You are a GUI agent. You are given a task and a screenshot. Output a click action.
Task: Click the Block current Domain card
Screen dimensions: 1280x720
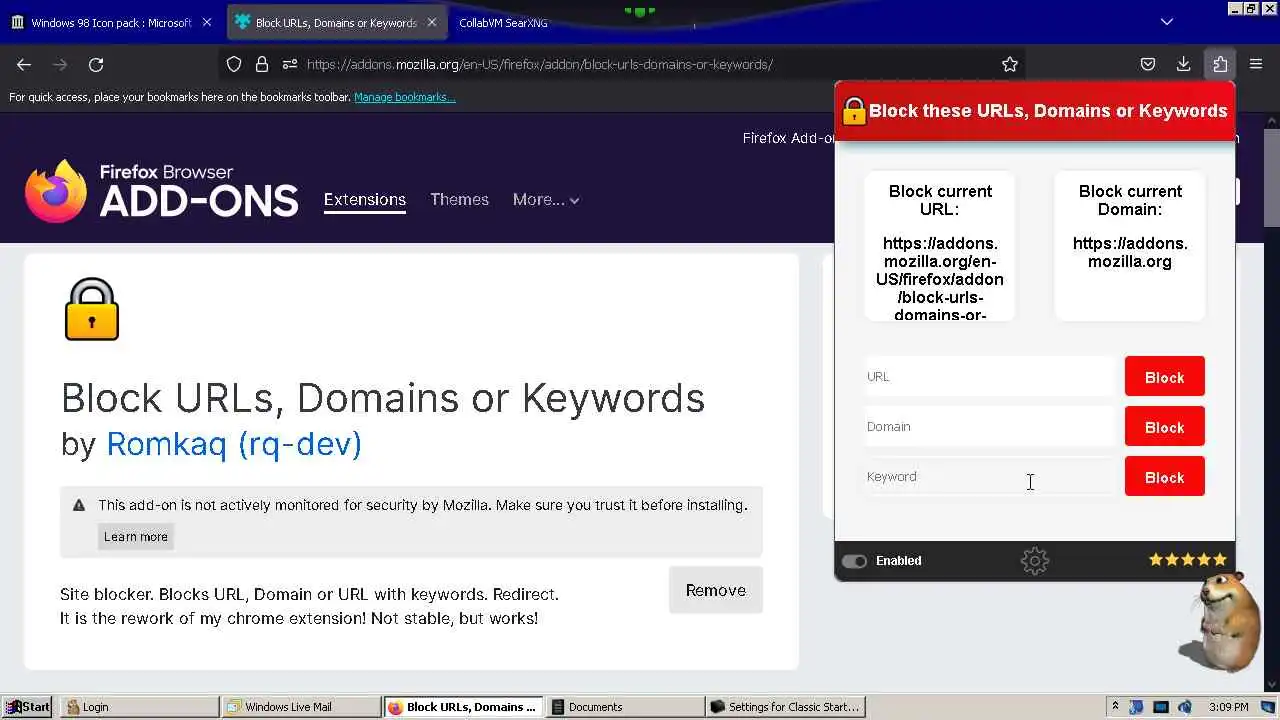coord(1130,246)
